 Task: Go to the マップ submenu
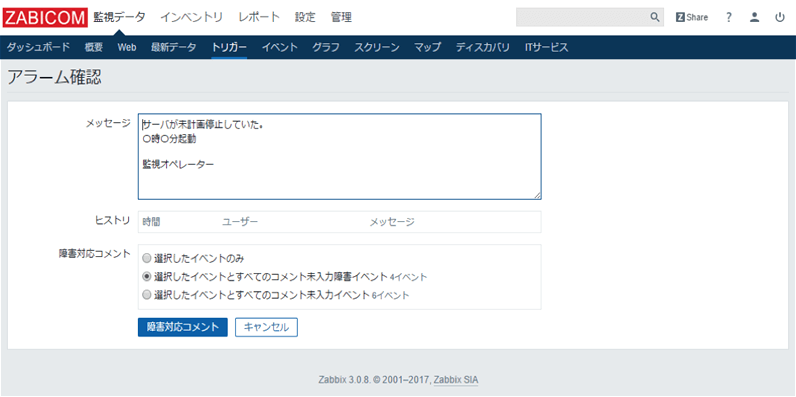pyautogui.click(x=427, y=48)
